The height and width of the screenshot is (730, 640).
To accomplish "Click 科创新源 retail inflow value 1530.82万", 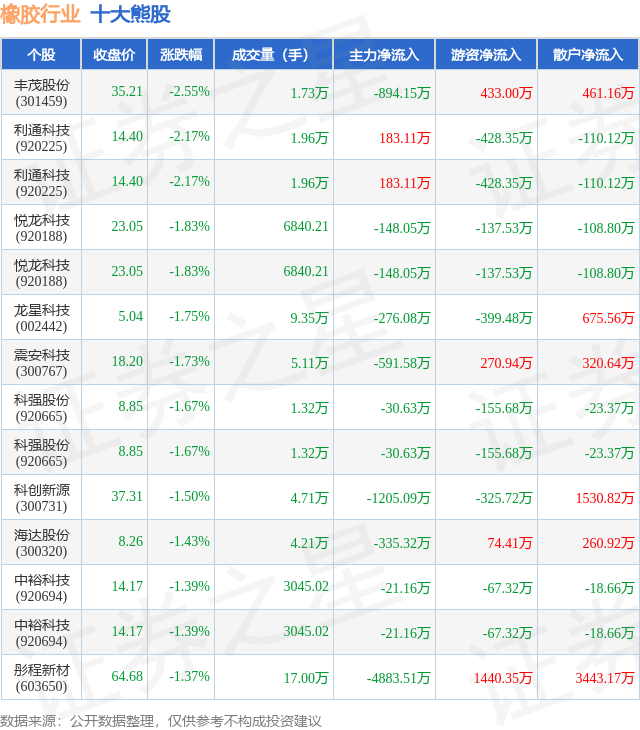I will point(605,498).
